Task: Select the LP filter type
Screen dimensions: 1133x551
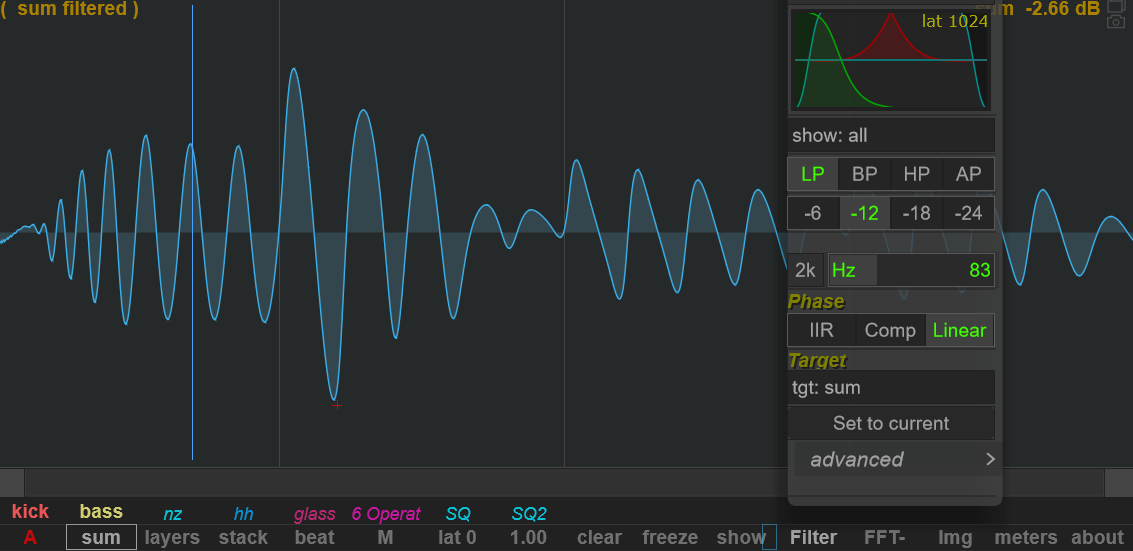Action: (813, 174)
